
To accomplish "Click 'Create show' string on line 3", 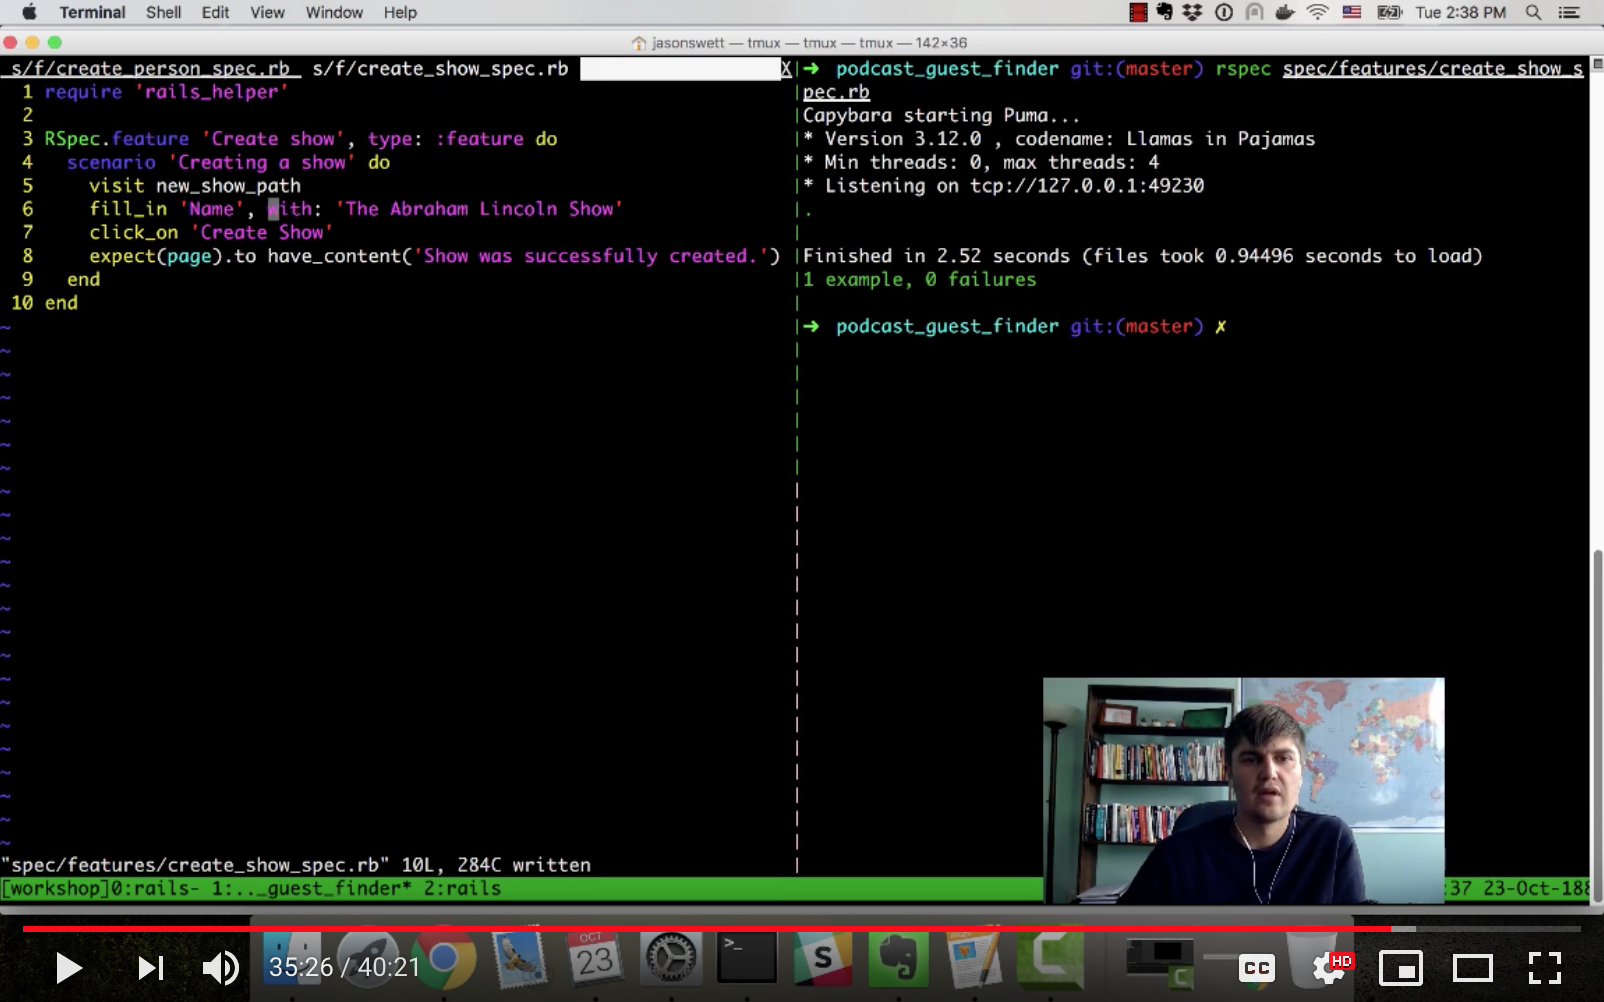I will [273, 139].
